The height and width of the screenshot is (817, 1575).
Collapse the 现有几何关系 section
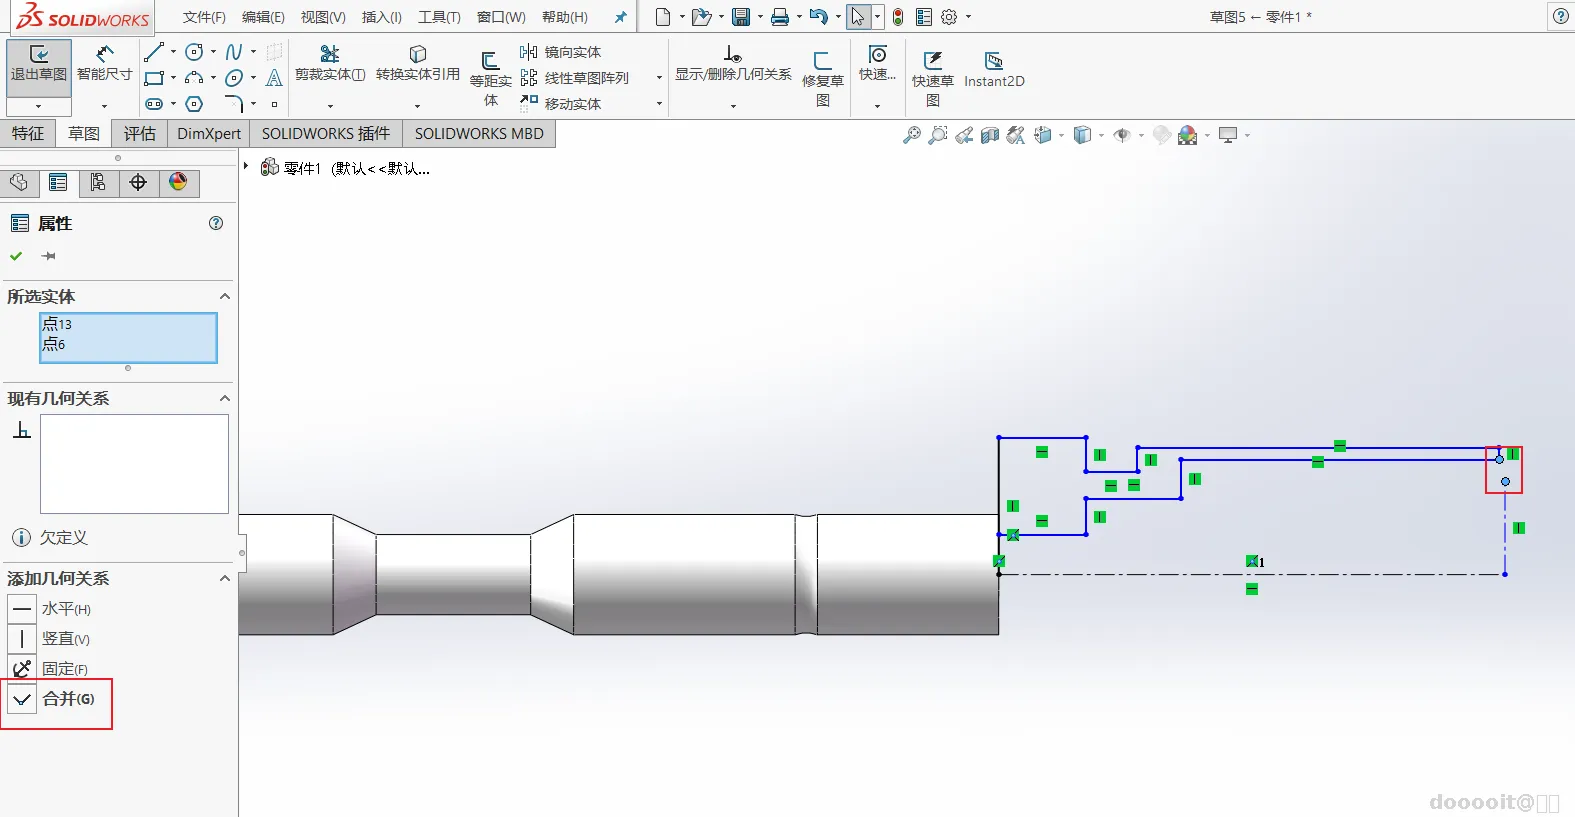click(225, 398)
